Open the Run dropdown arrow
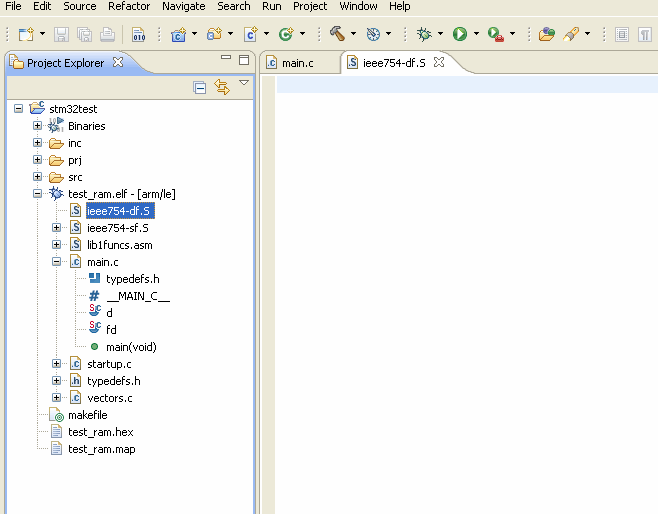This screenshot has height=514, width=658. (x=476, y=34)
